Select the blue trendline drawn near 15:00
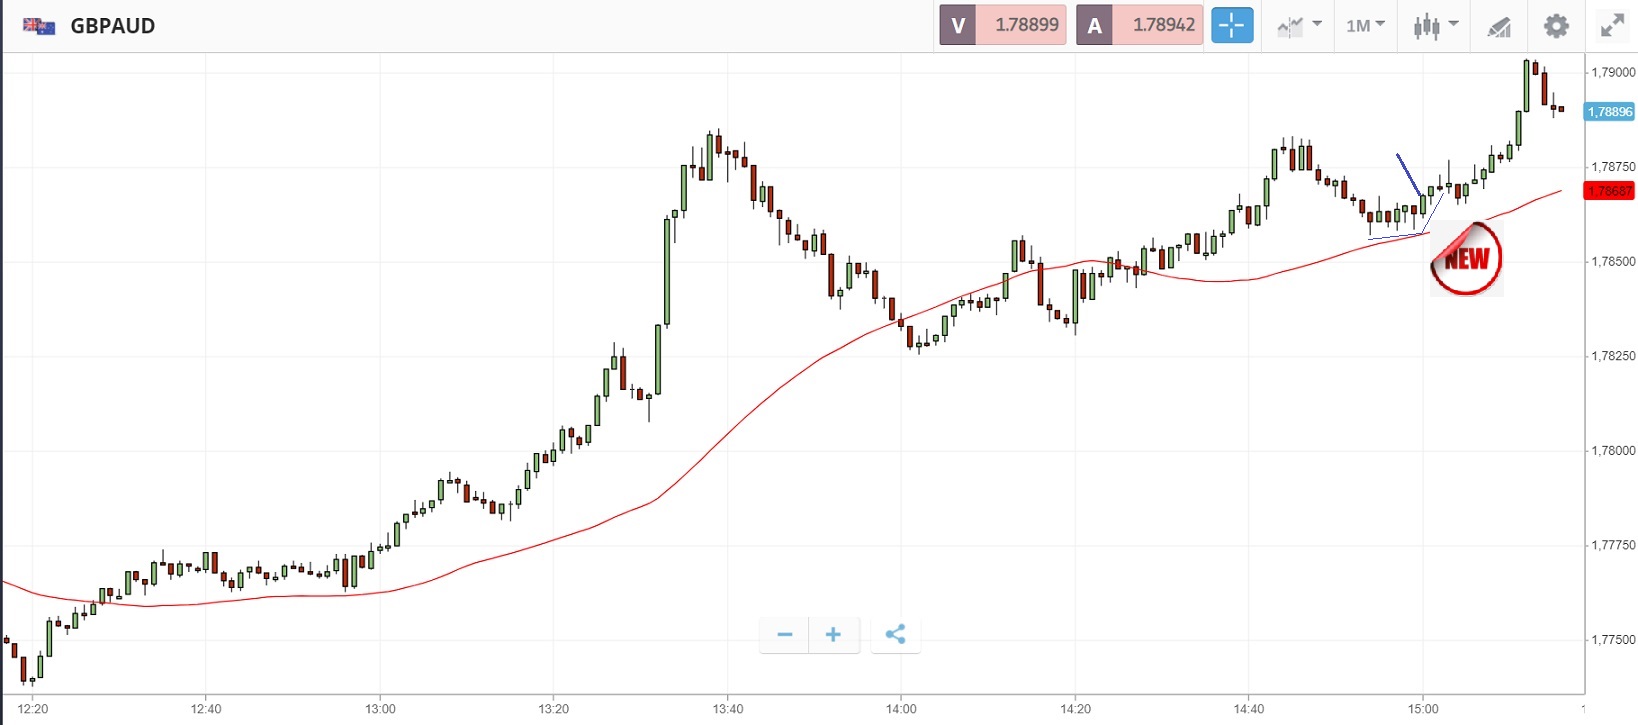Viewport: 1638px width, 725px height. (1408, 174)
